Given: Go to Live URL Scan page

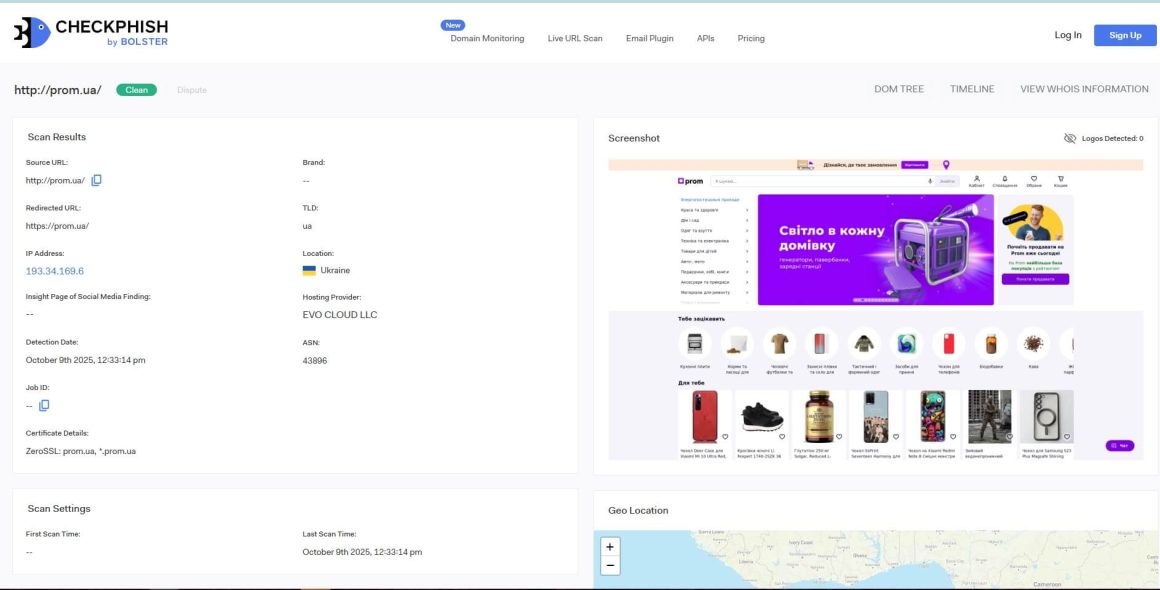Looking at the screenshot, I should click(575, 38).
